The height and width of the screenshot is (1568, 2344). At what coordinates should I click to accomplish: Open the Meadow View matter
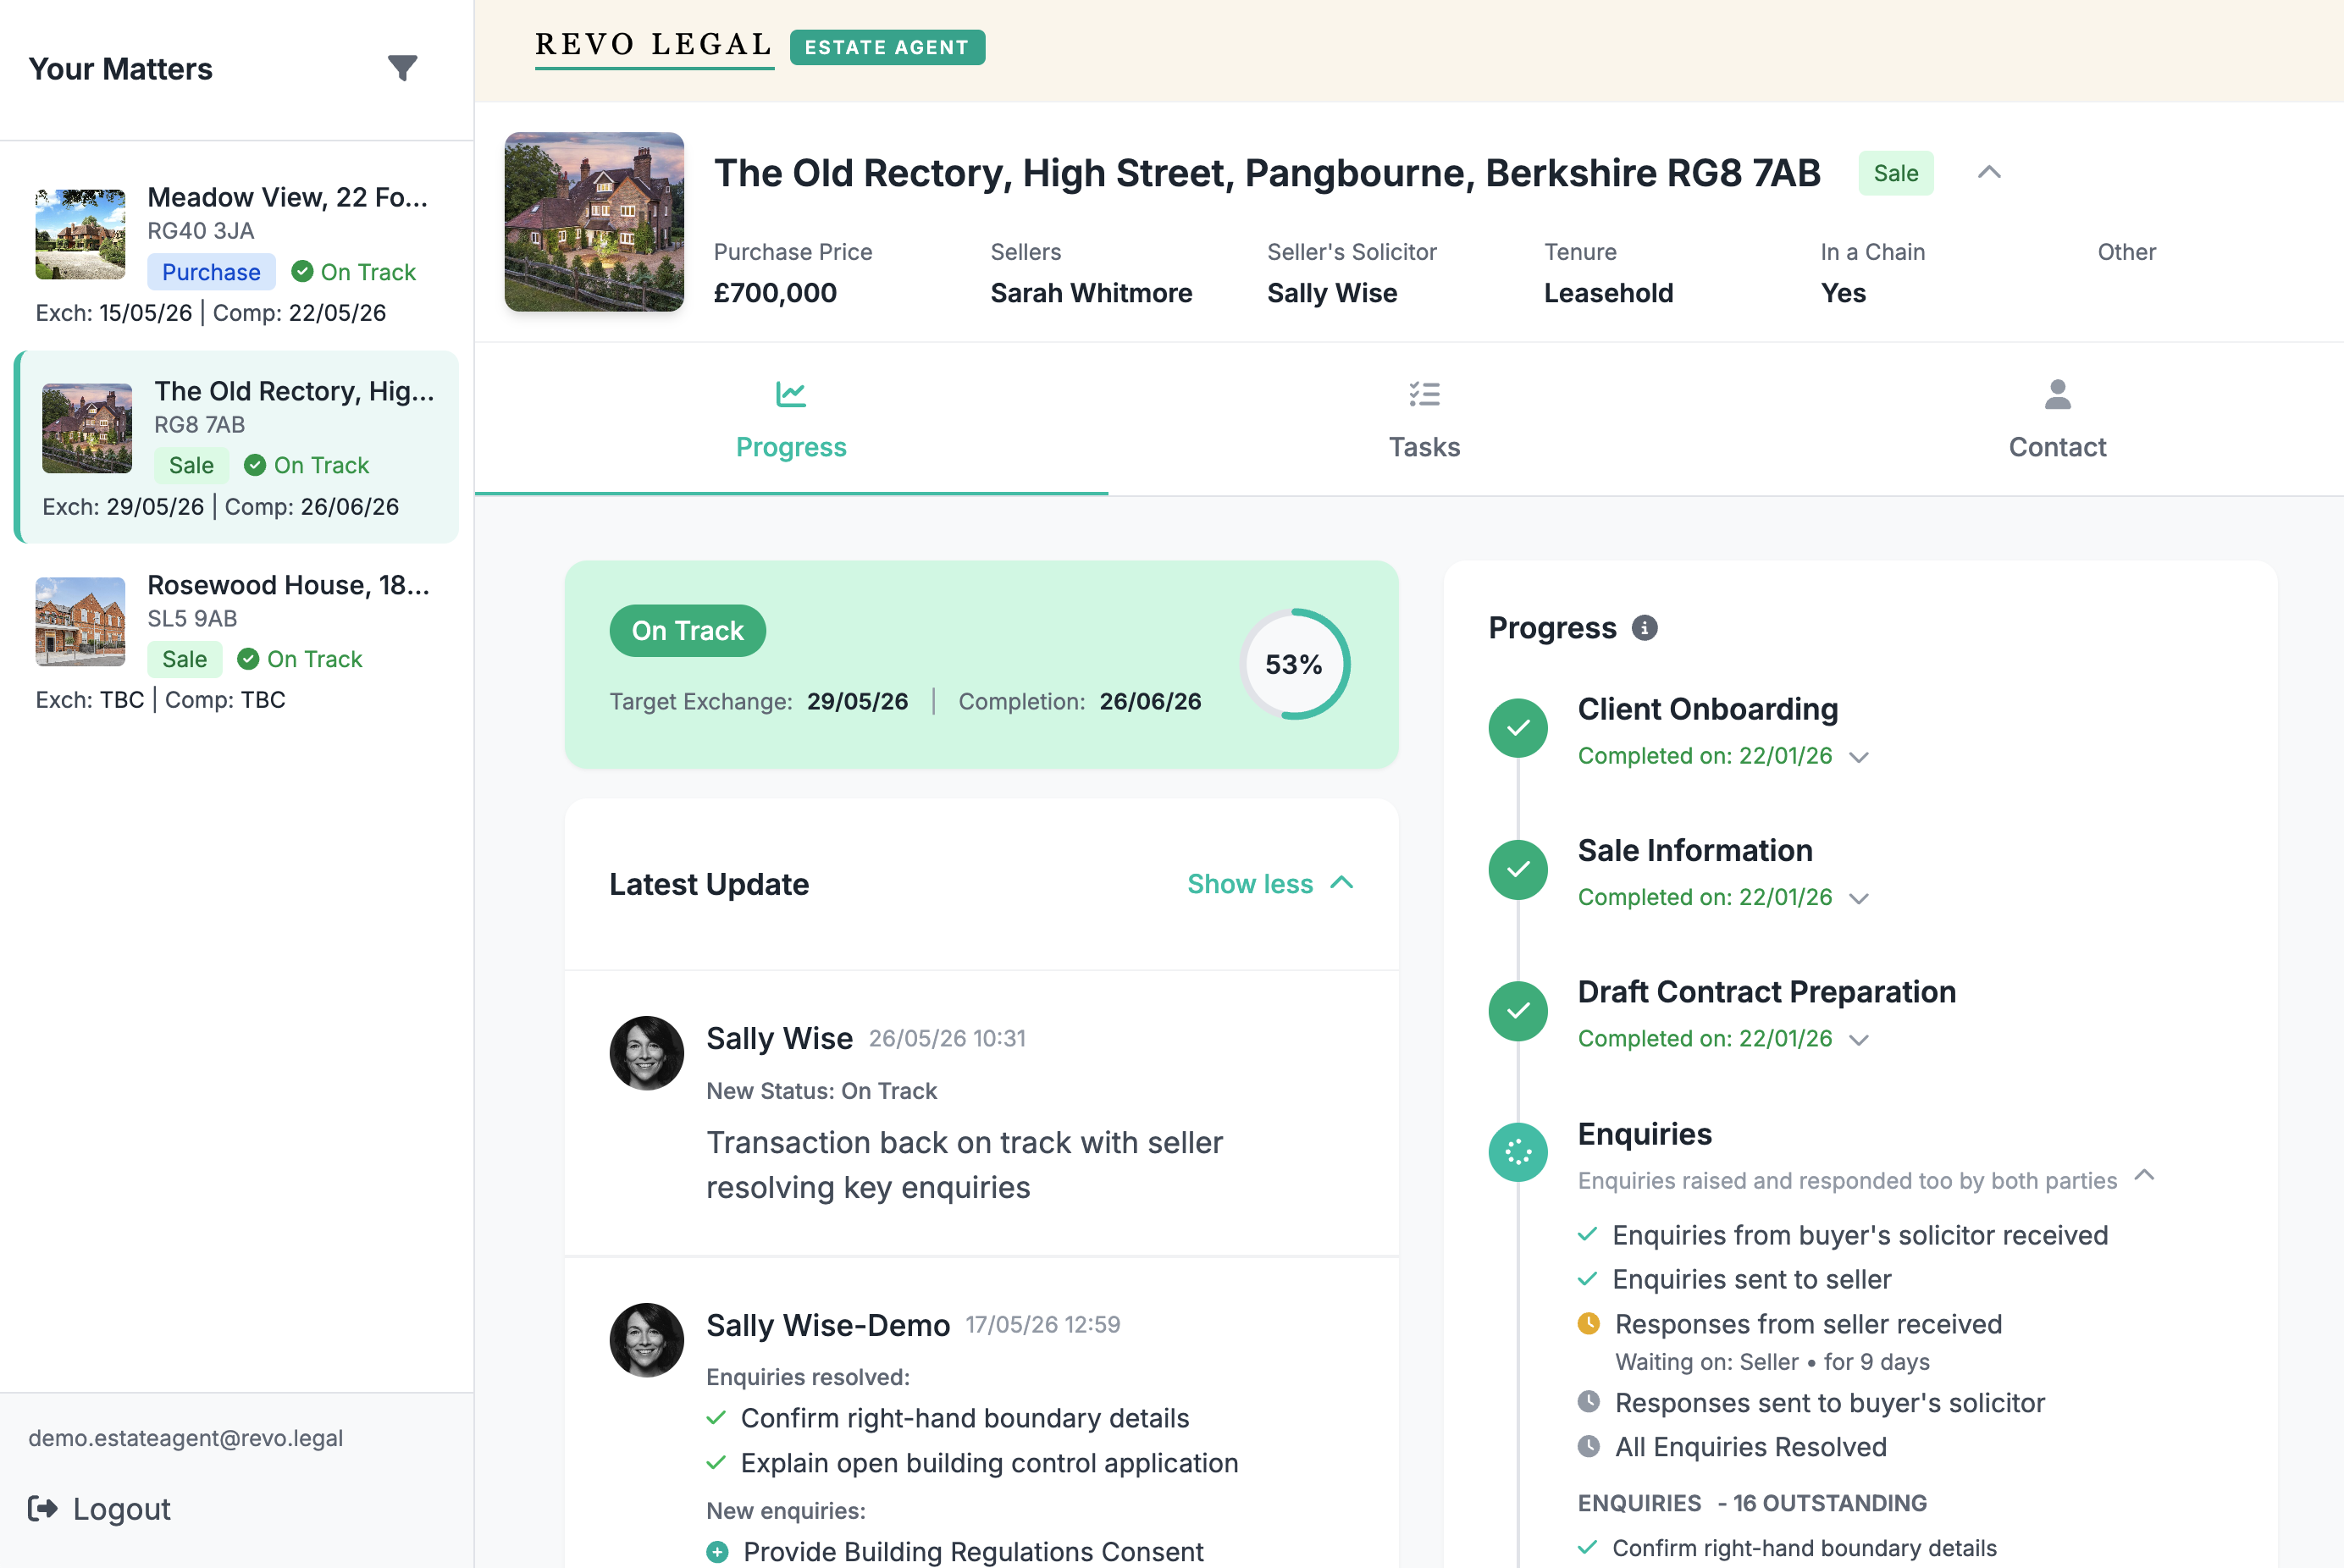pos(236,254)
